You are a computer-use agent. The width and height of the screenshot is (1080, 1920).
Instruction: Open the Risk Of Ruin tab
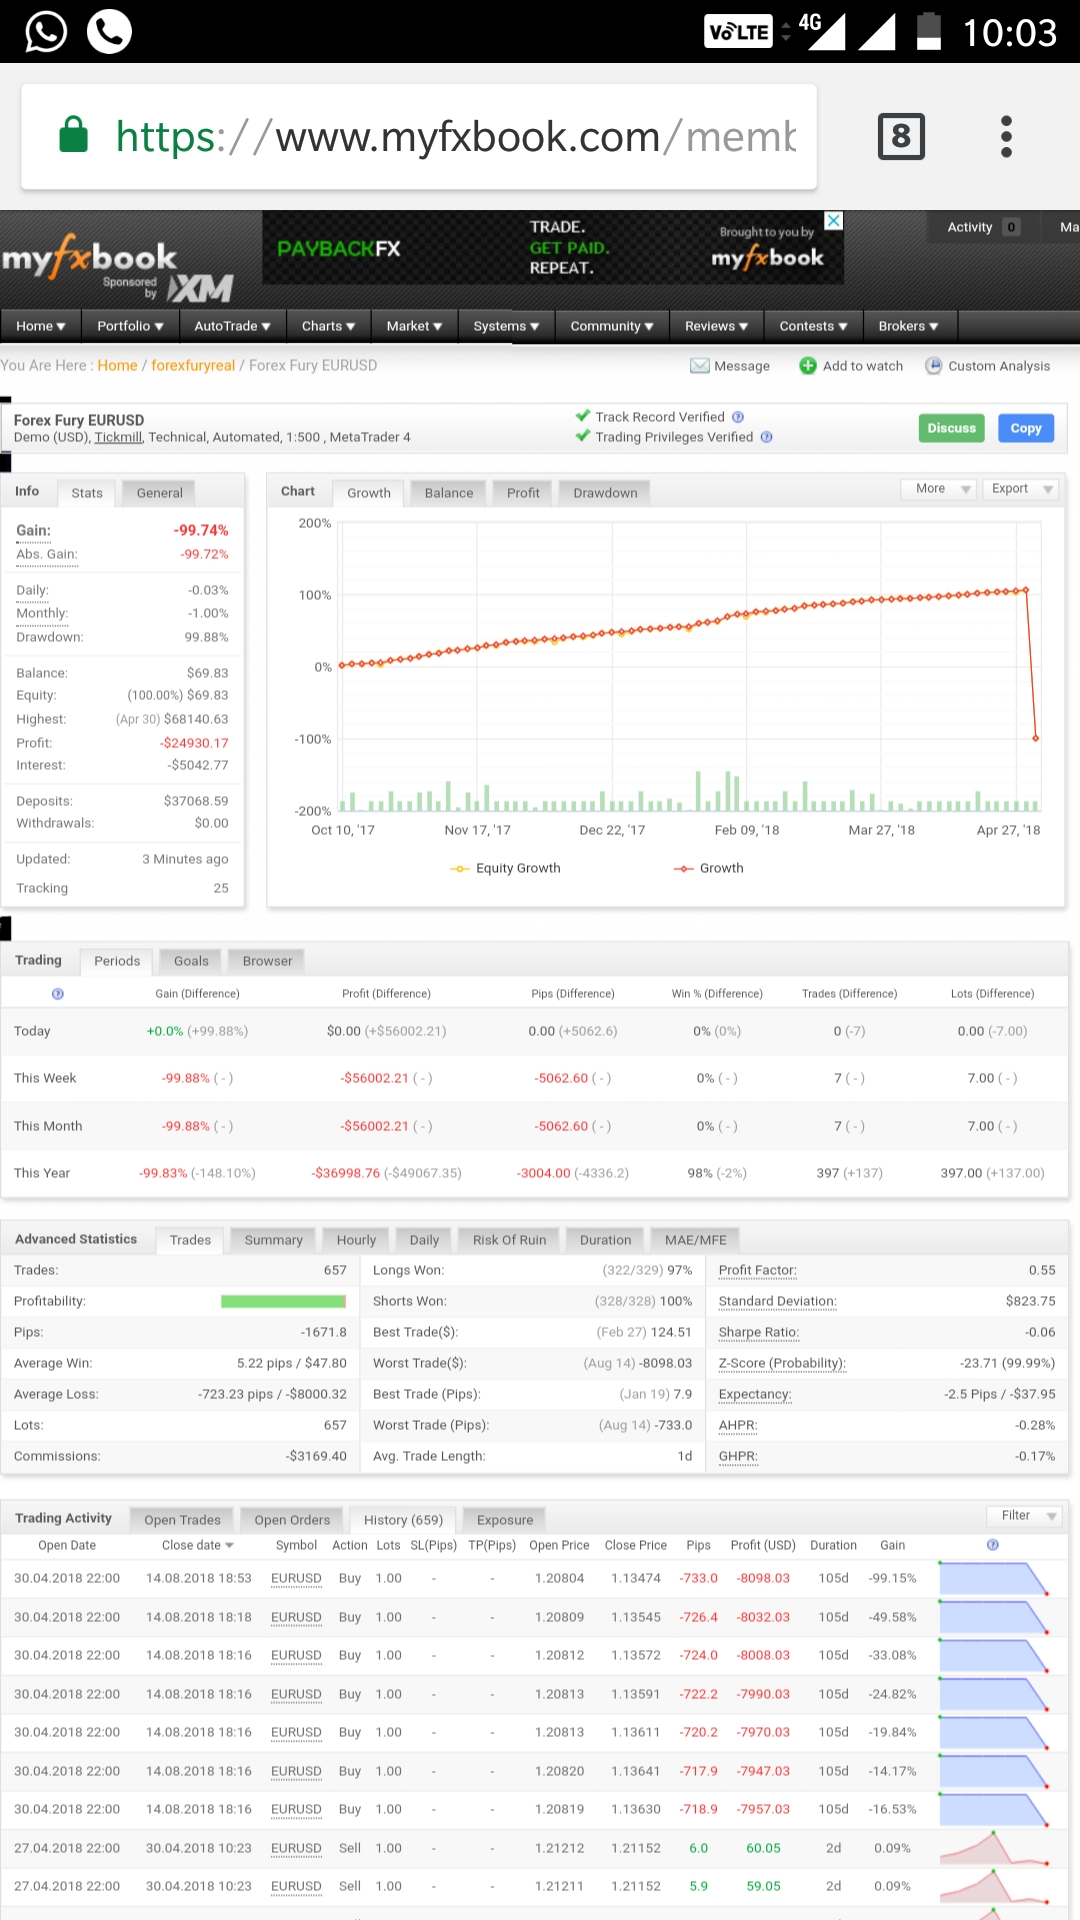pyautogui.click(x=510, y=1240)
